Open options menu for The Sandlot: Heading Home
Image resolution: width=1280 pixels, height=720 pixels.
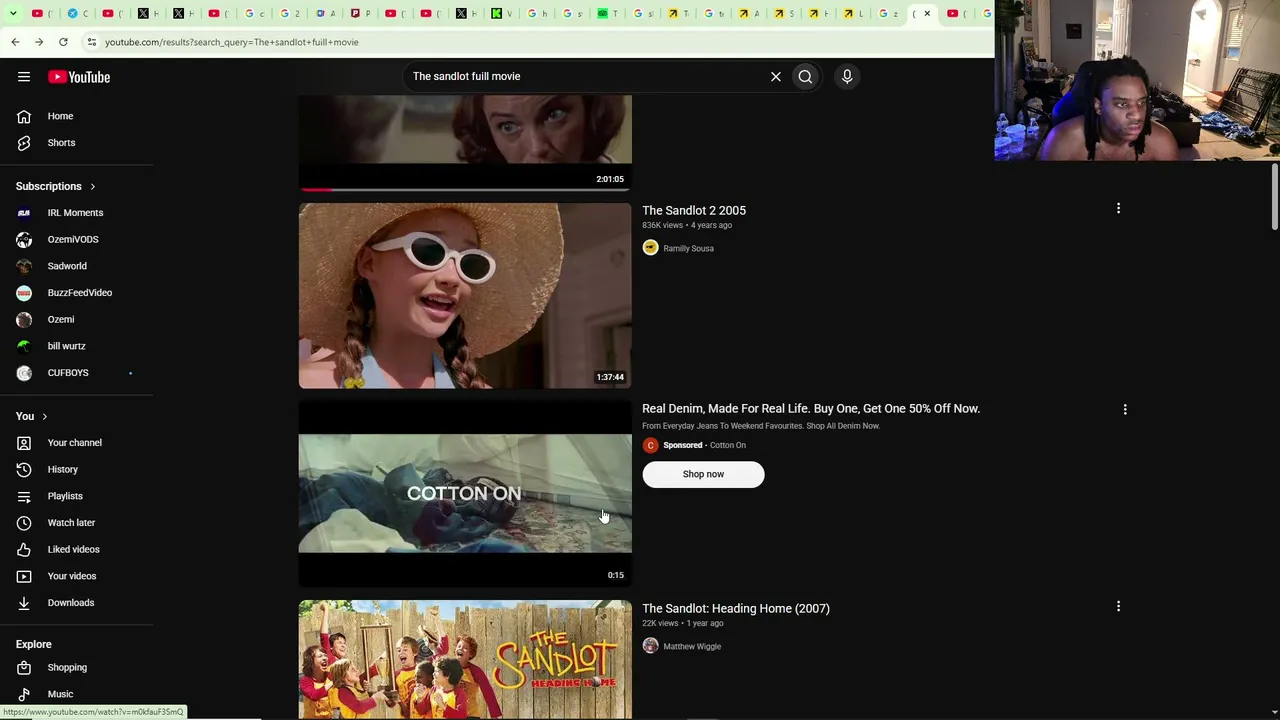coord(1118,607)
